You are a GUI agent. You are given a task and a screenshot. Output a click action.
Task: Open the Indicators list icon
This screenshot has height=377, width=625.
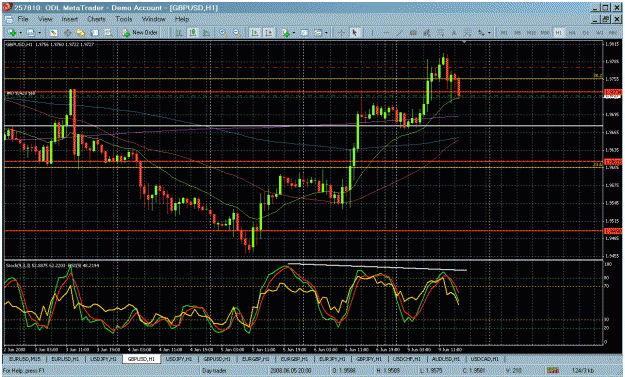[x=285, y=33]
